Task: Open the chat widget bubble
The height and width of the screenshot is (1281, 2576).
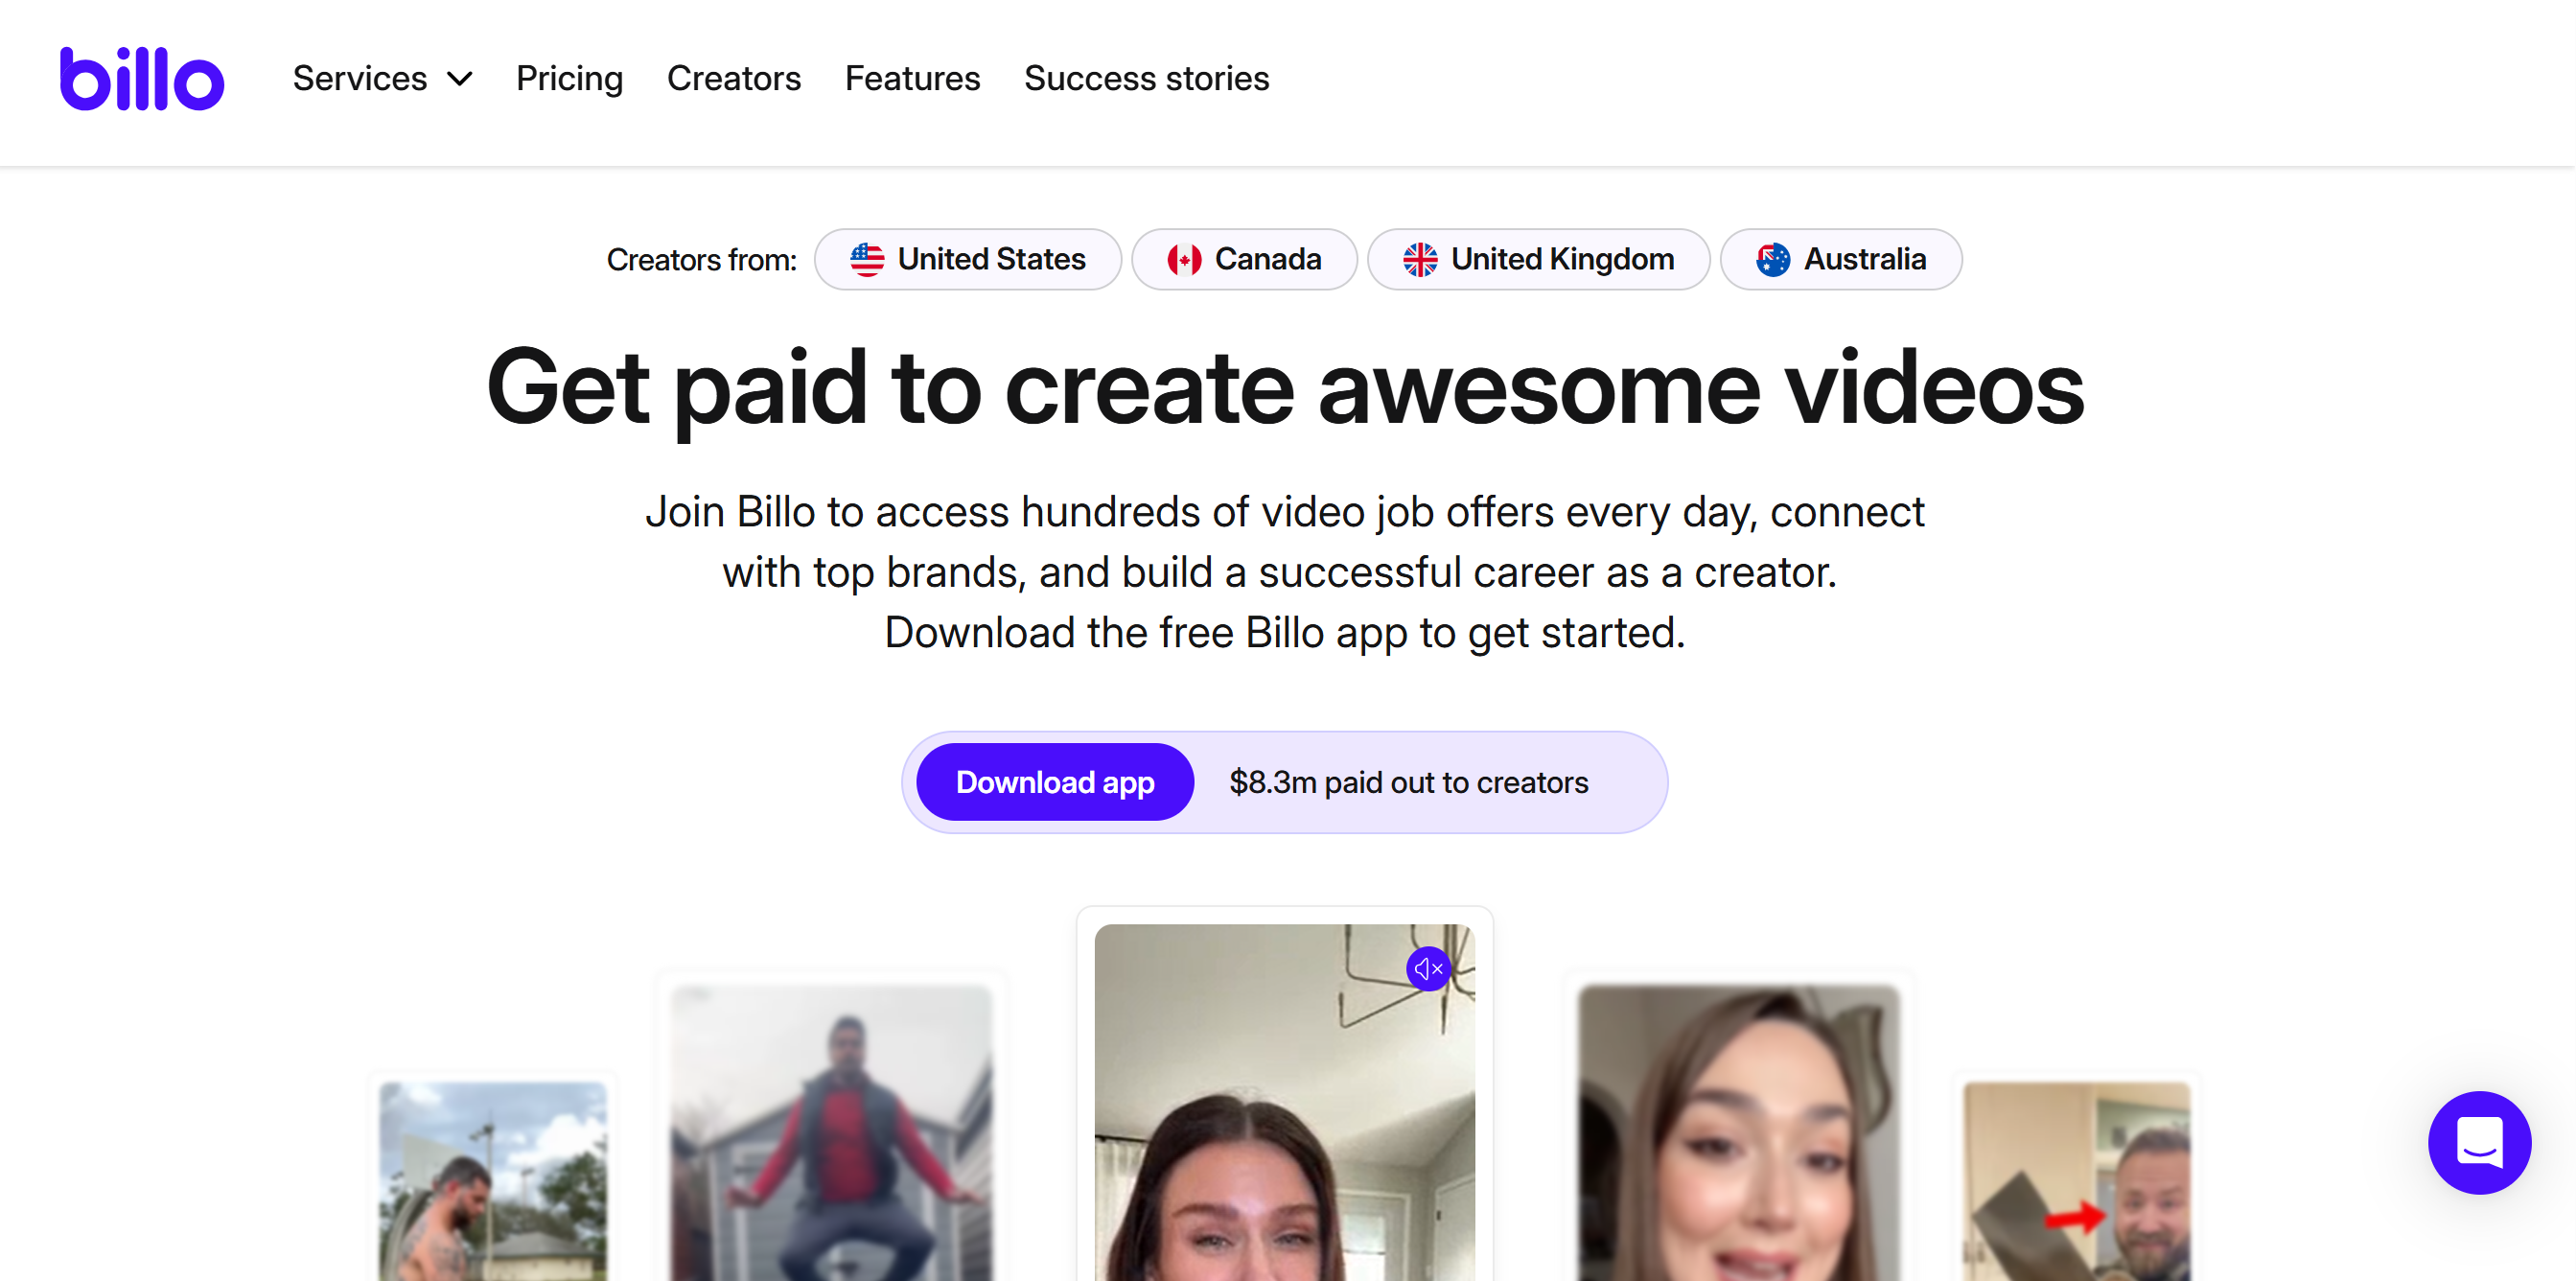Action: point(2479,1142)
